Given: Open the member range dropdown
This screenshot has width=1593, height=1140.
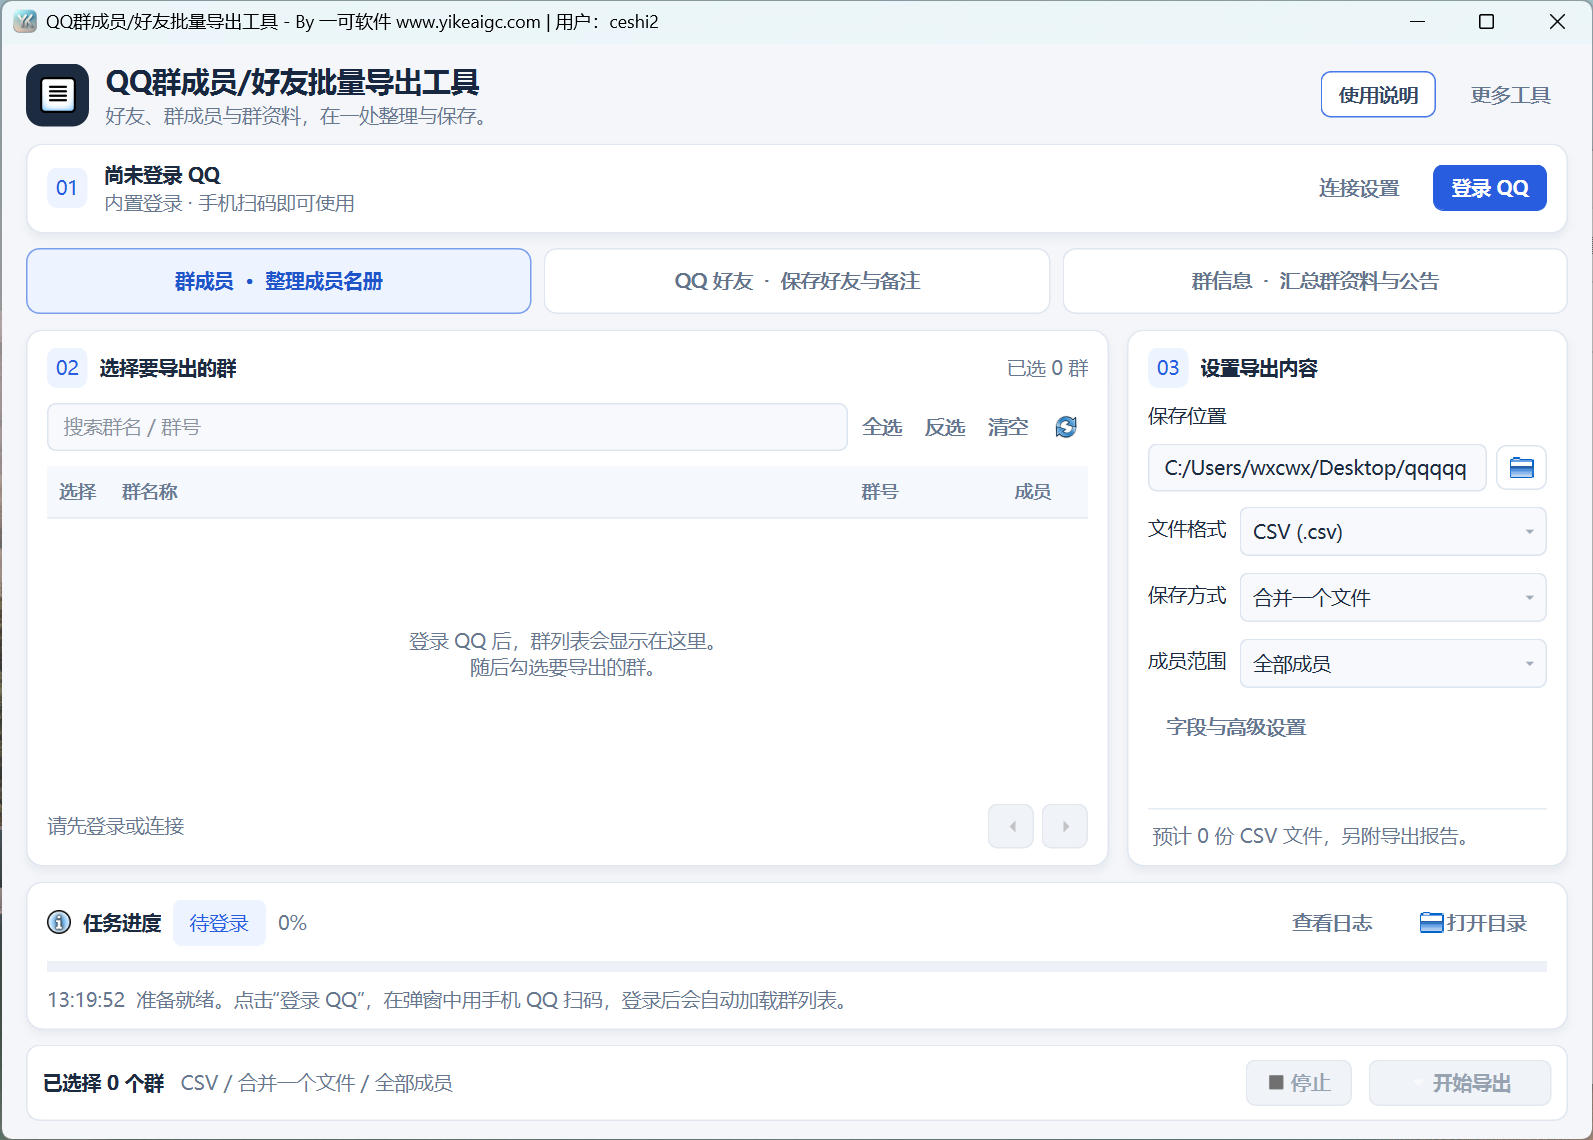Looking at the screenshot, I should pos(1393,663).
